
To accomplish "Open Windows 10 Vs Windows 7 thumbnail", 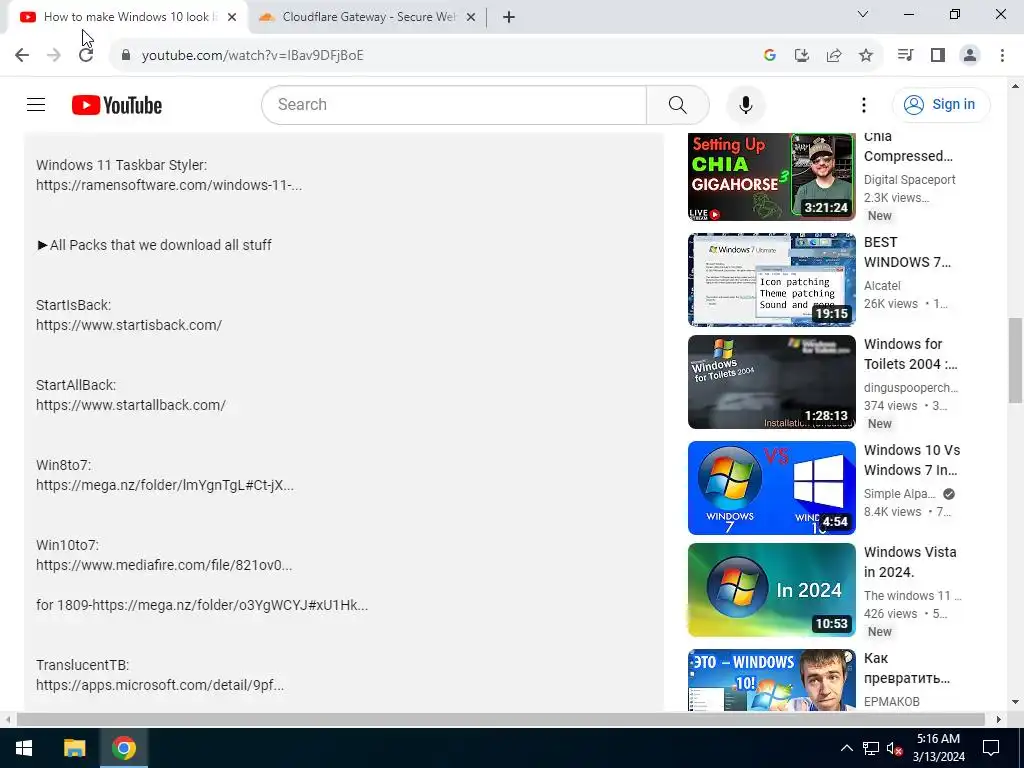I will tap(771, 488).
